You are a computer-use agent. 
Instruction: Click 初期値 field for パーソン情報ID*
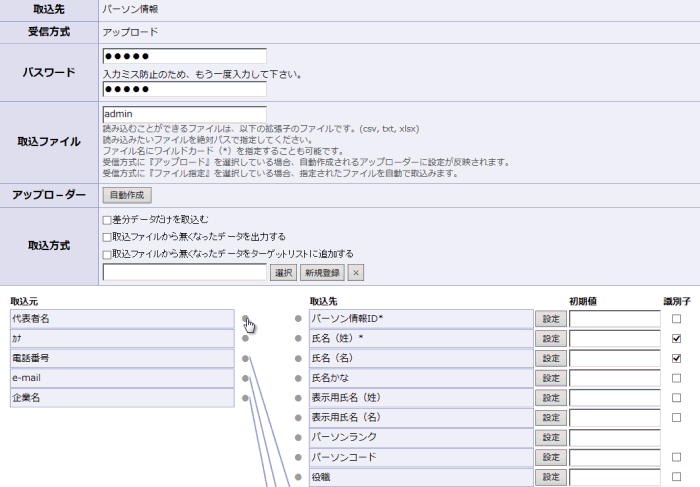[615, 319]
